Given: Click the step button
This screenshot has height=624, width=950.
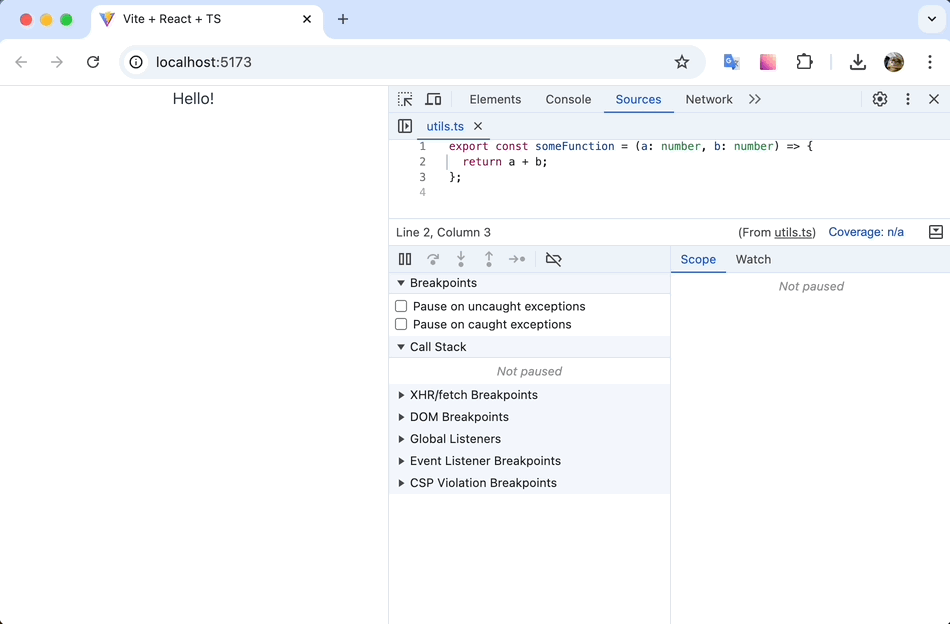Looking at the screenshot, I should click(x=517, y=259).
